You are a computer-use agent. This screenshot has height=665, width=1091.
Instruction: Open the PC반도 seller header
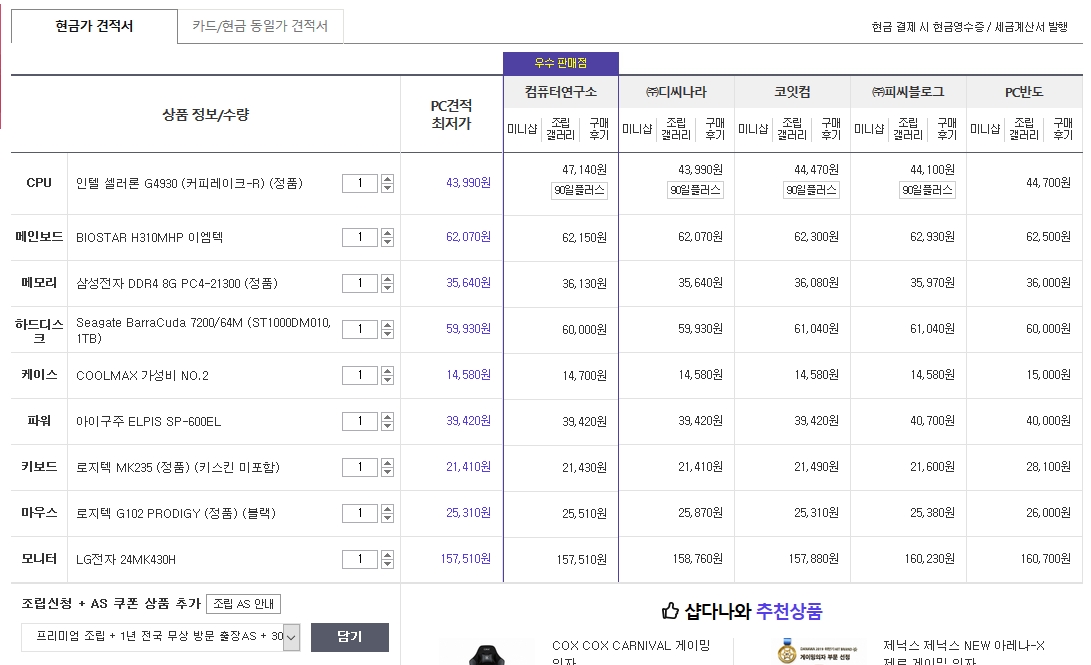click(1024, 92)
